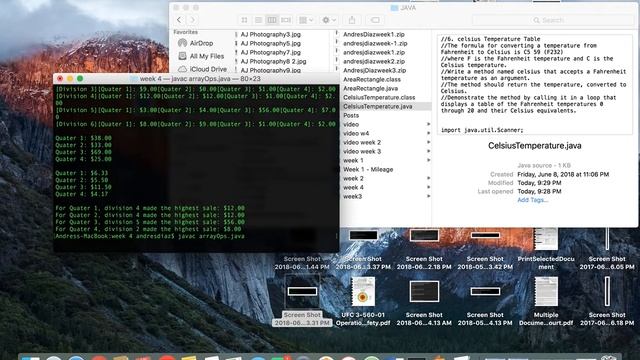Expand the video folder arrow
Screen dimensions: 640x360
tap(428, 124)
